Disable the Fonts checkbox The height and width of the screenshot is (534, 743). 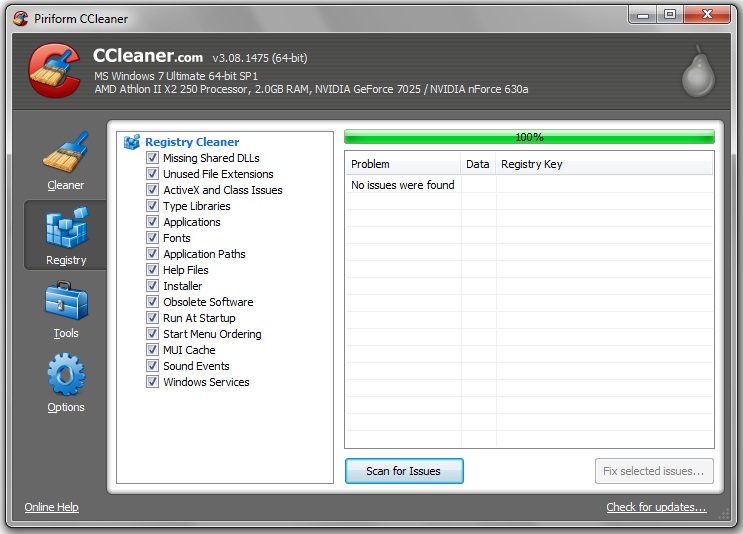[x=152, y=238]
